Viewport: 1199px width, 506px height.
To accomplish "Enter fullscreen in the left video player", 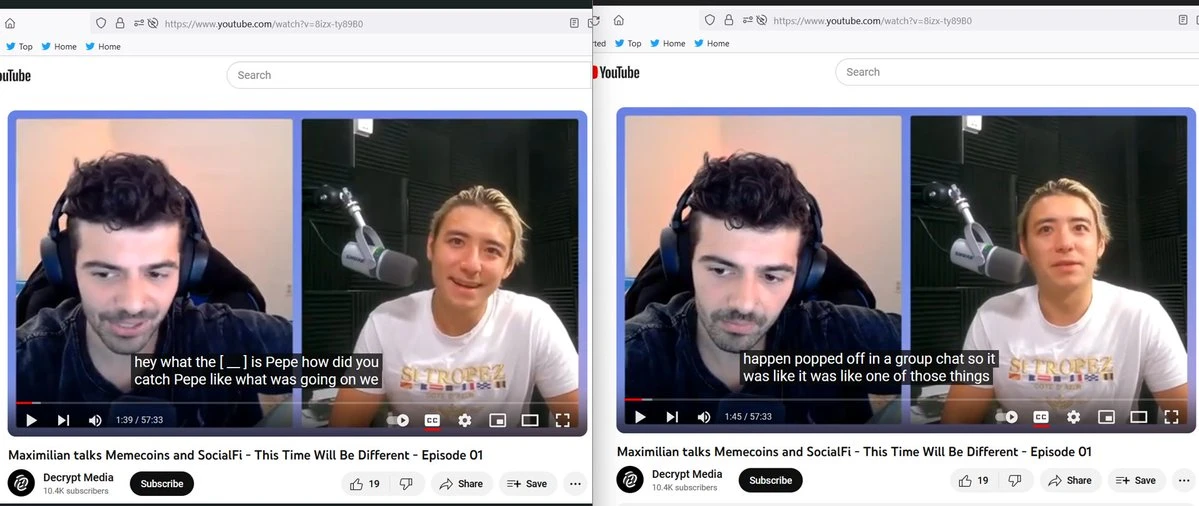I will click(562, 420).
